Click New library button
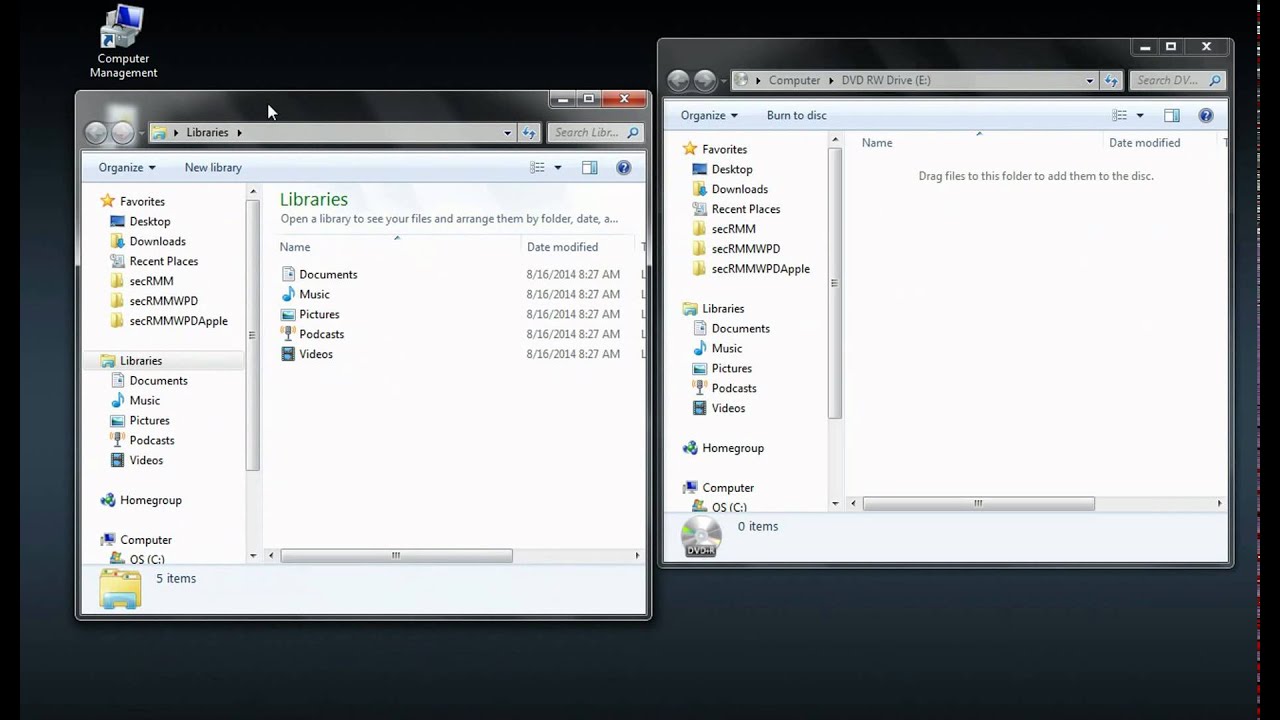The image size is (1280, 720). click(213, 168)
